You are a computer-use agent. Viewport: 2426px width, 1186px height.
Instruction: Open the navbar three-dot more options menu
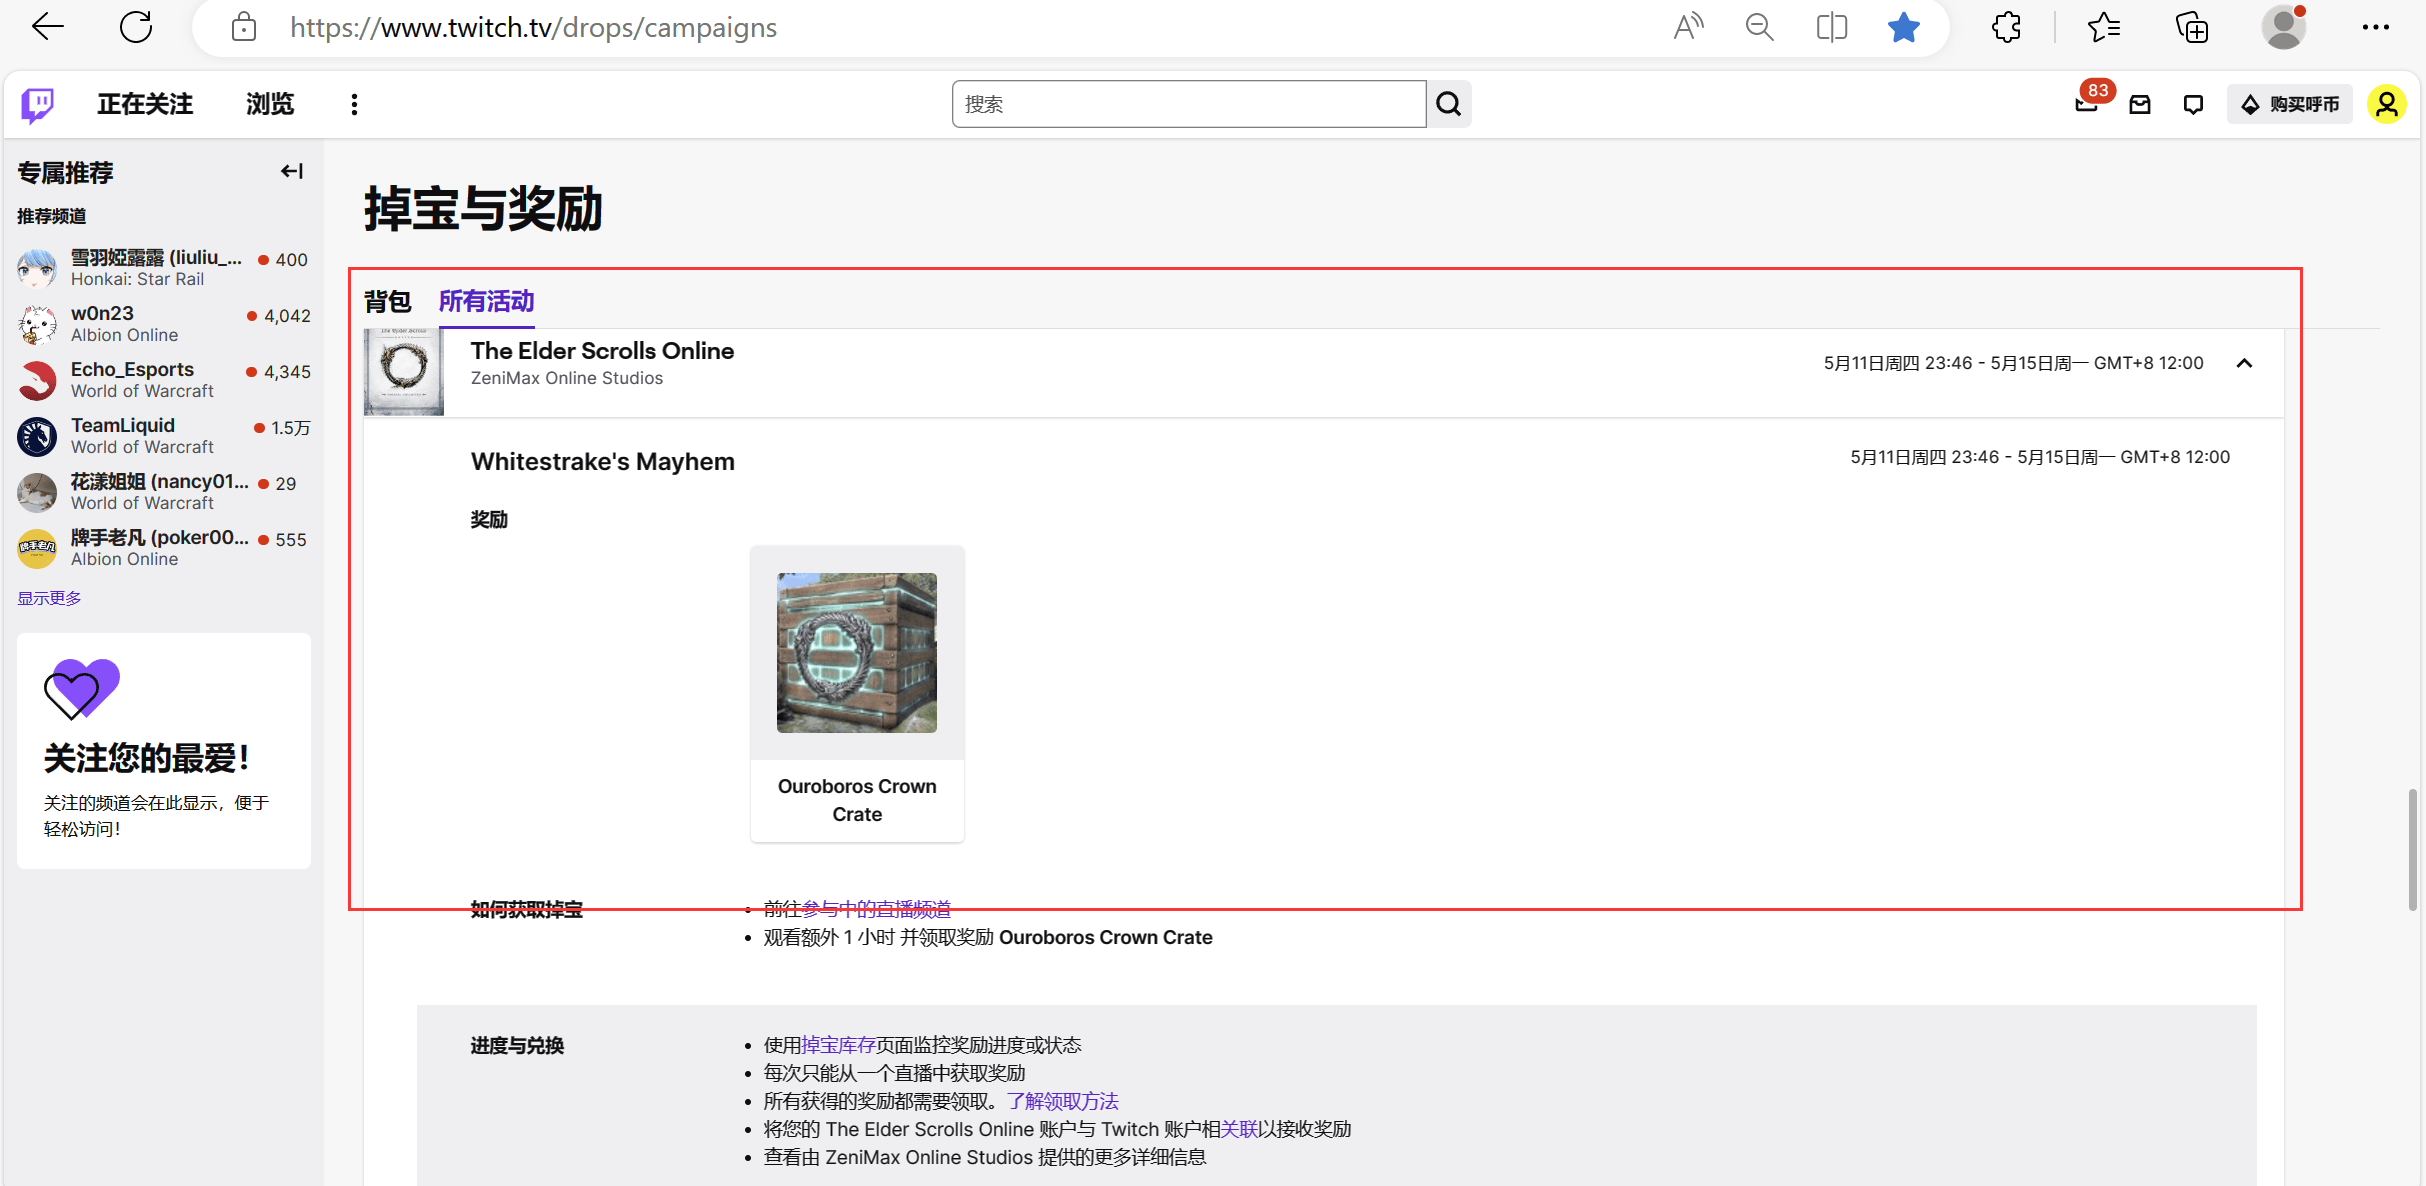pos(353,104)
